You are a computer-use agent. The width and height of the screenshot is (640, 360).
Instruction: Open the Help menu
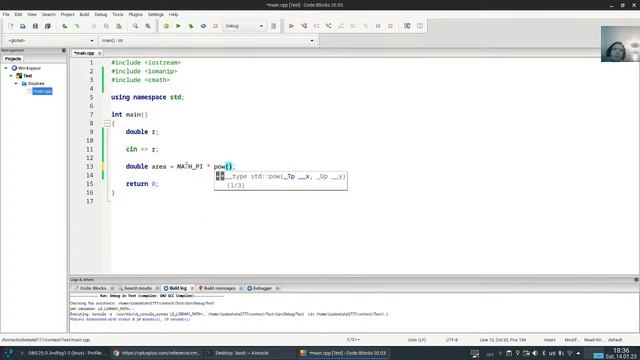click(173, 14)
